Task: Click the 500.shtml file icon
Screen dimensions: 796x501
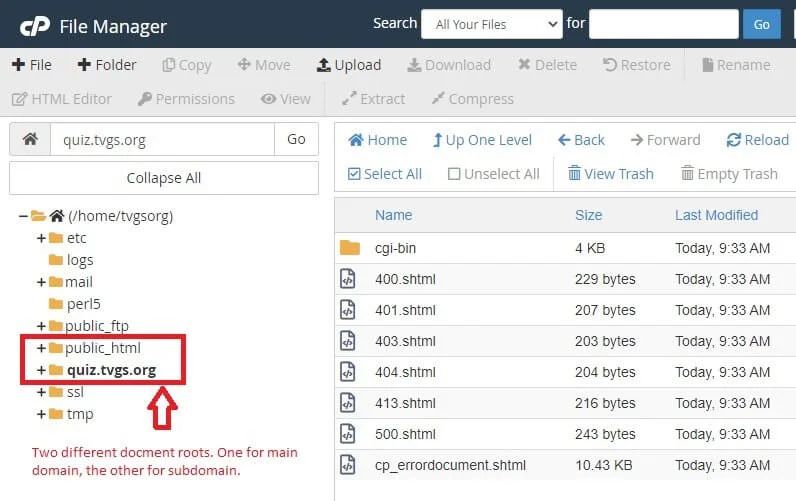Action: (348, 434)
